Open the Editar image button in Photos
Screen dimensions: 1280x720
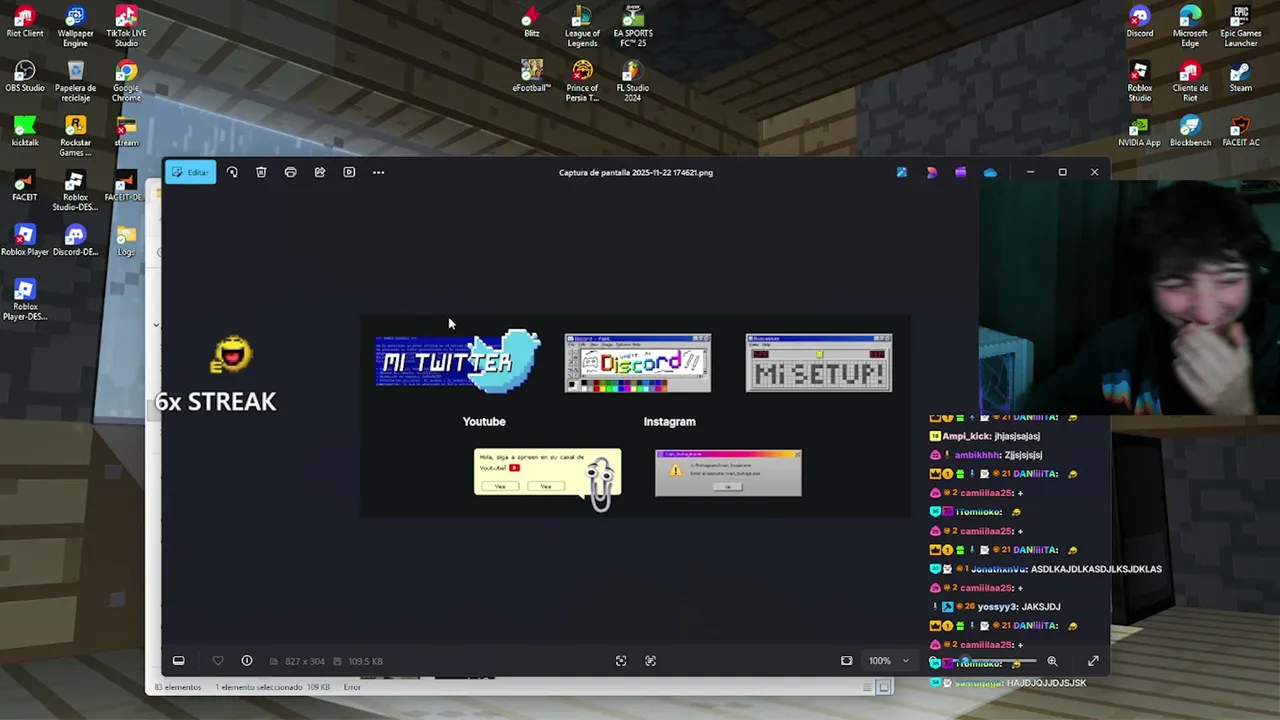[x=191, y=172]
